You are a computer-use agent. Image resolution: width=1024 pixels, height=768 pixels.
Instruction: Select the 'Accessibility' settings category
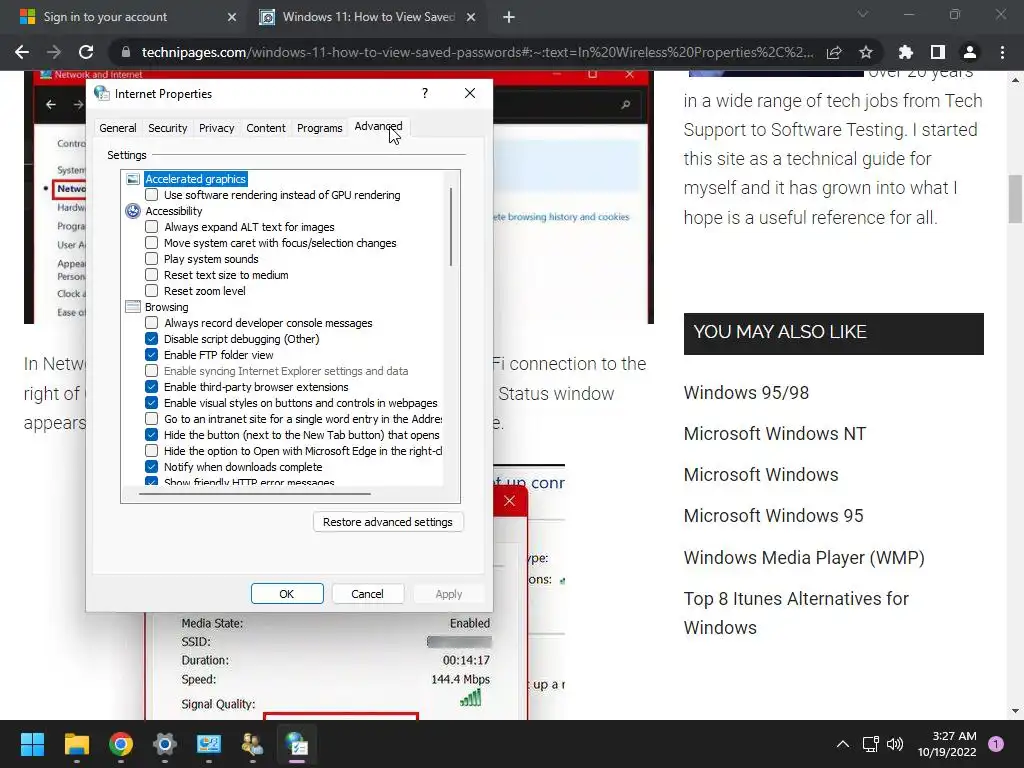174,211
